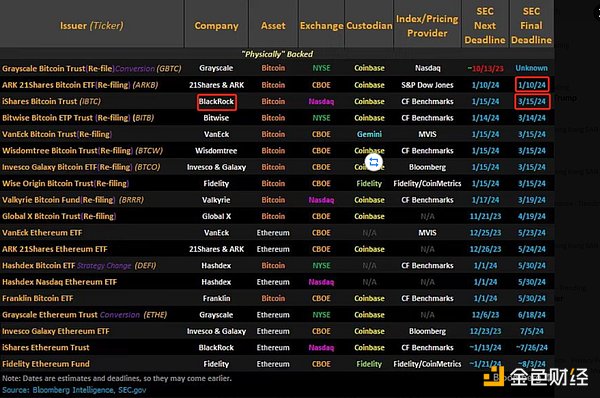This screenshot has width=600, height=398.
Task: Click ARK 21Shares Ethereum ETF issuer name
Action: point(55,249)
